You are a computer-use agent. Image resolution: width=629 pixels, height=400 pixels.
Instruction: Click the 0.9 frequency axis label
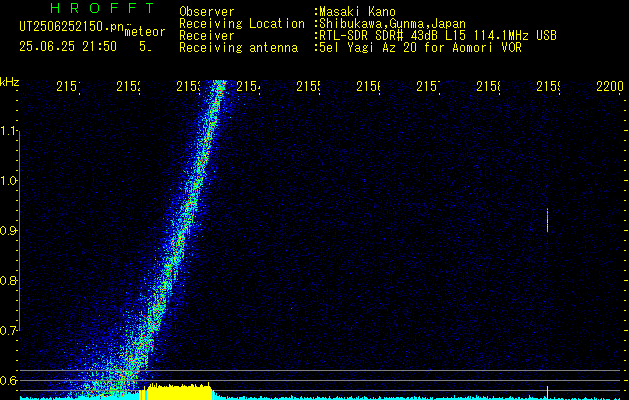[x=8, y=231]
